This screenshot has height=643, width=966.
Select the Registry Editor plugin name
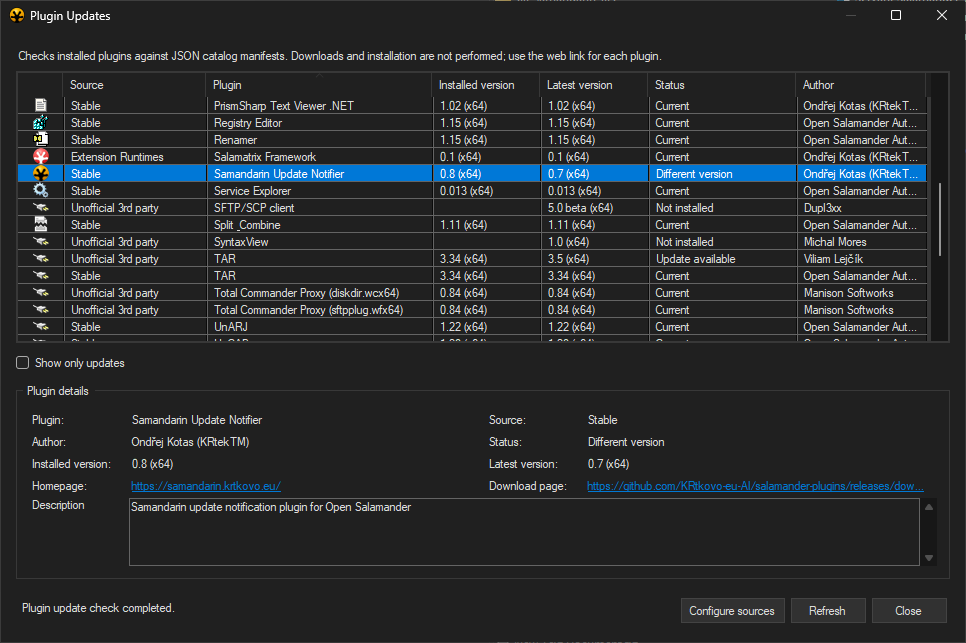coord(248,123)
